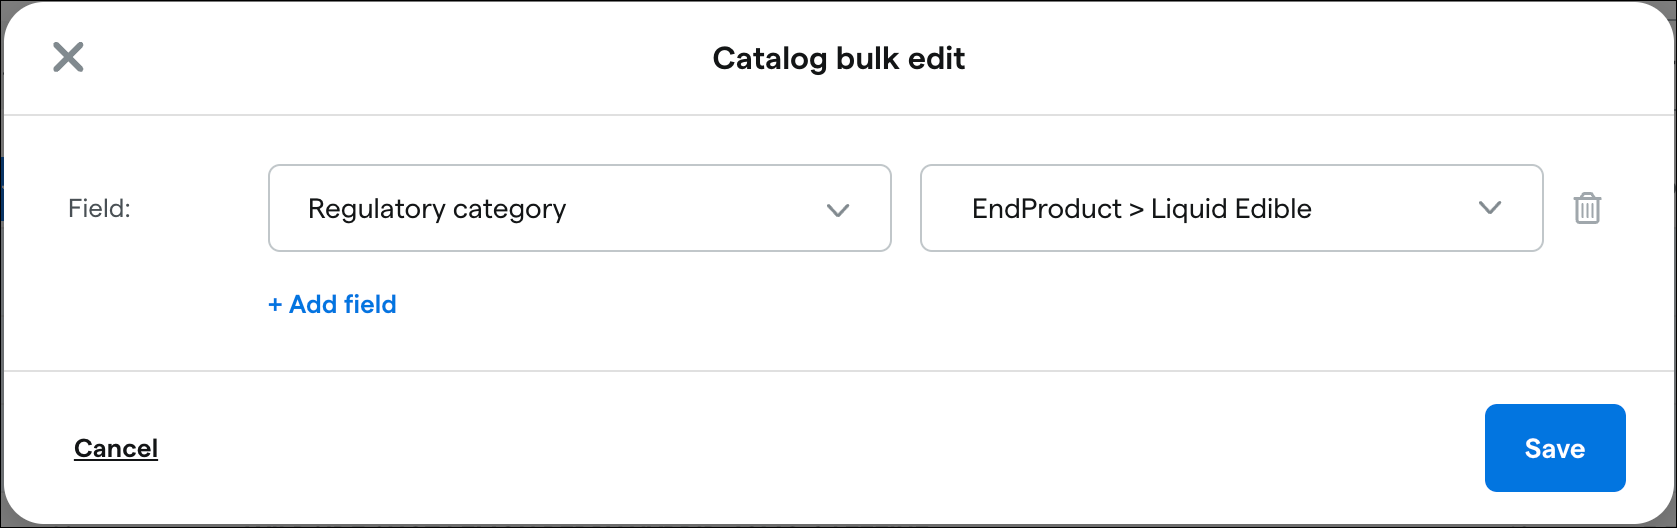Delete the Regulatory category field row
This screenshot has height=528, width=1677.
(x=1587, y=208)
